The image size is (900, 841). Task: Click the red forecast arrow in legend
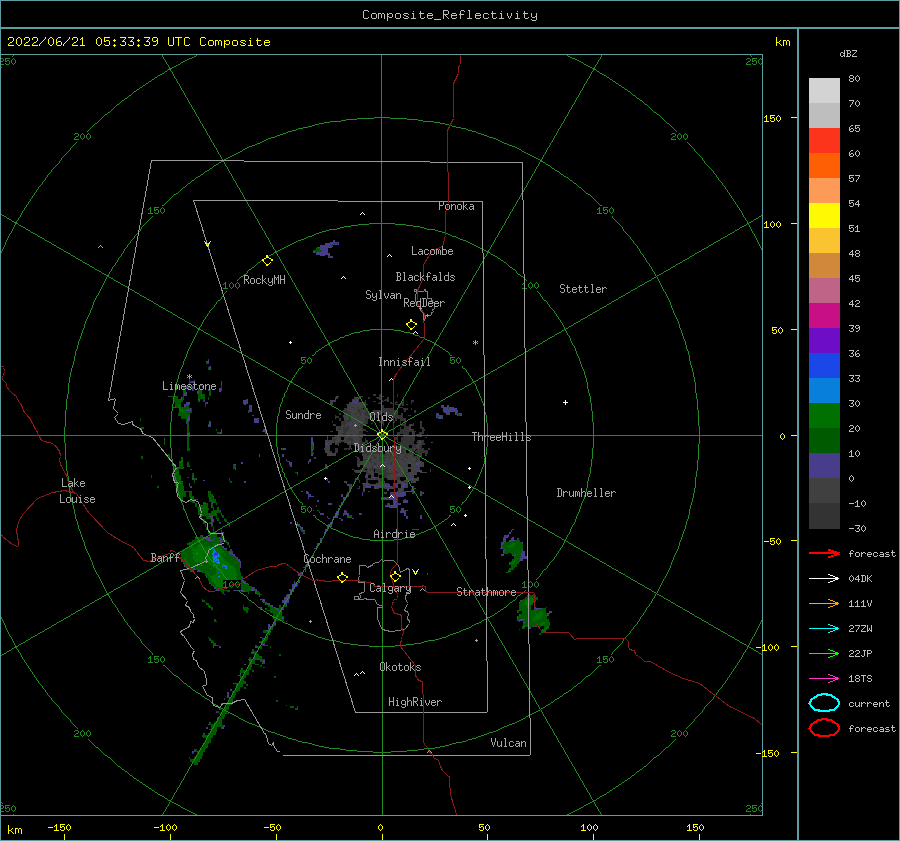tap(824, 553)
